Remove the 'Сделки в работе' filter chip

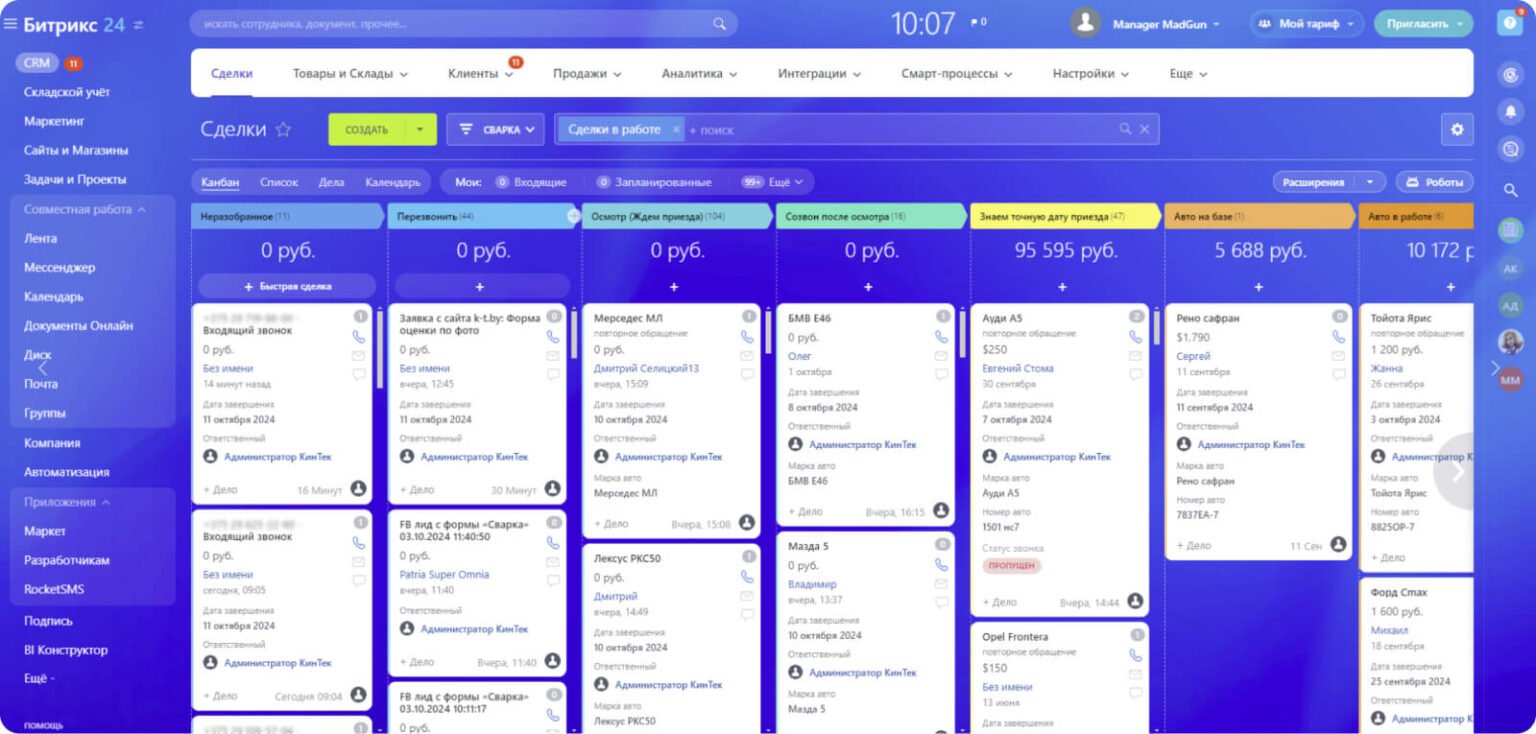tap(676, 129)
